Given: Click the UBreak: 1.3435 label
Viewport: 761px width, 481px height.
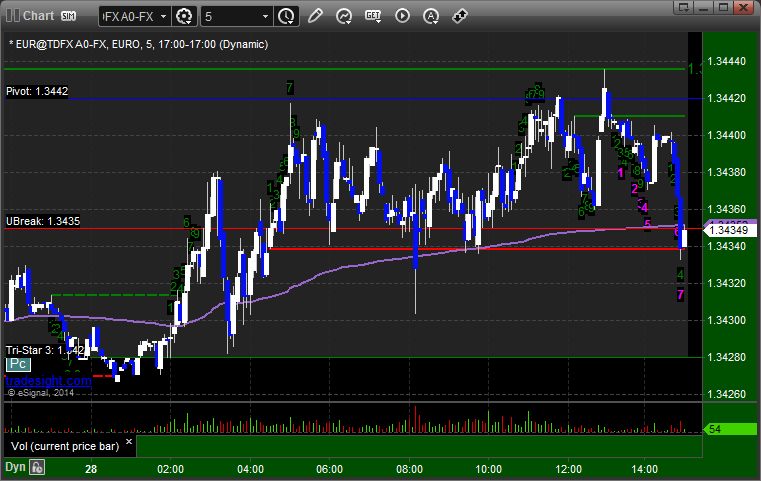Looking at the screenshot, I should point(43,221).
